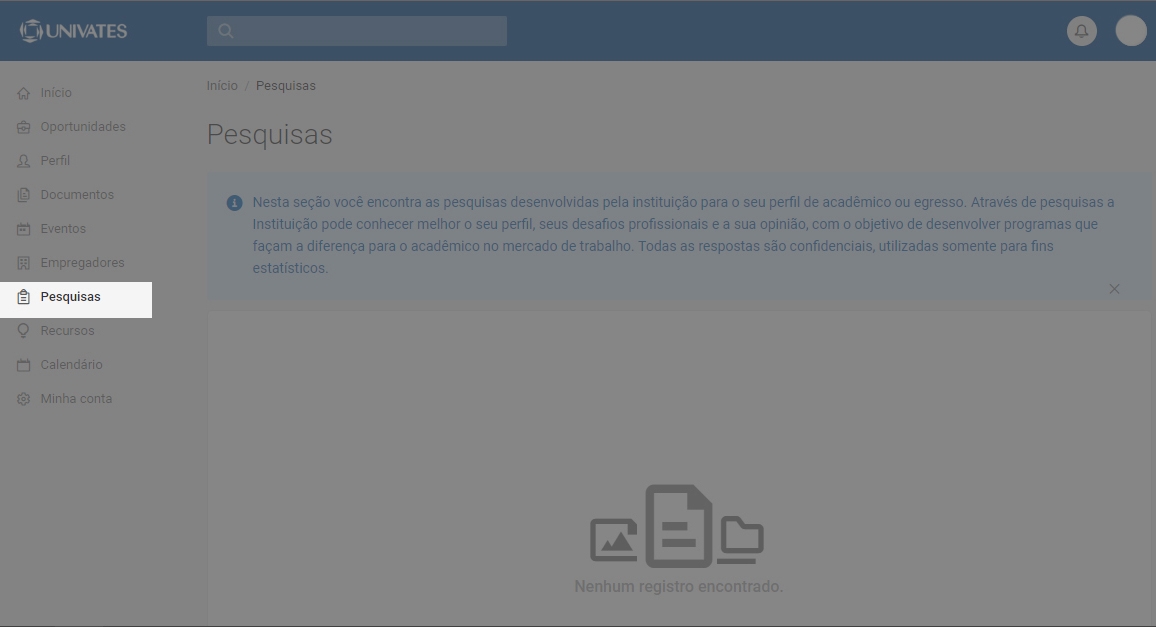Screen dimensions: 1156x627
Task: Click the Univates logo
Action: [x=73, y=31]
